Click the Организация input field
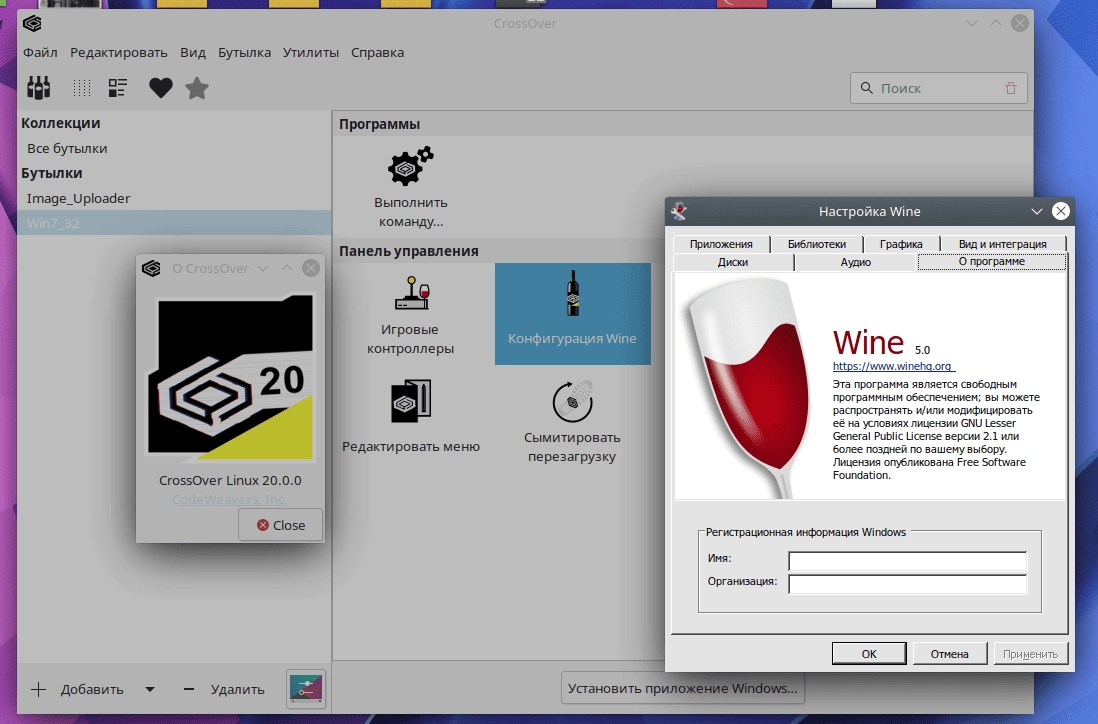Viewport: 1098px width, 724px height. 908,584
